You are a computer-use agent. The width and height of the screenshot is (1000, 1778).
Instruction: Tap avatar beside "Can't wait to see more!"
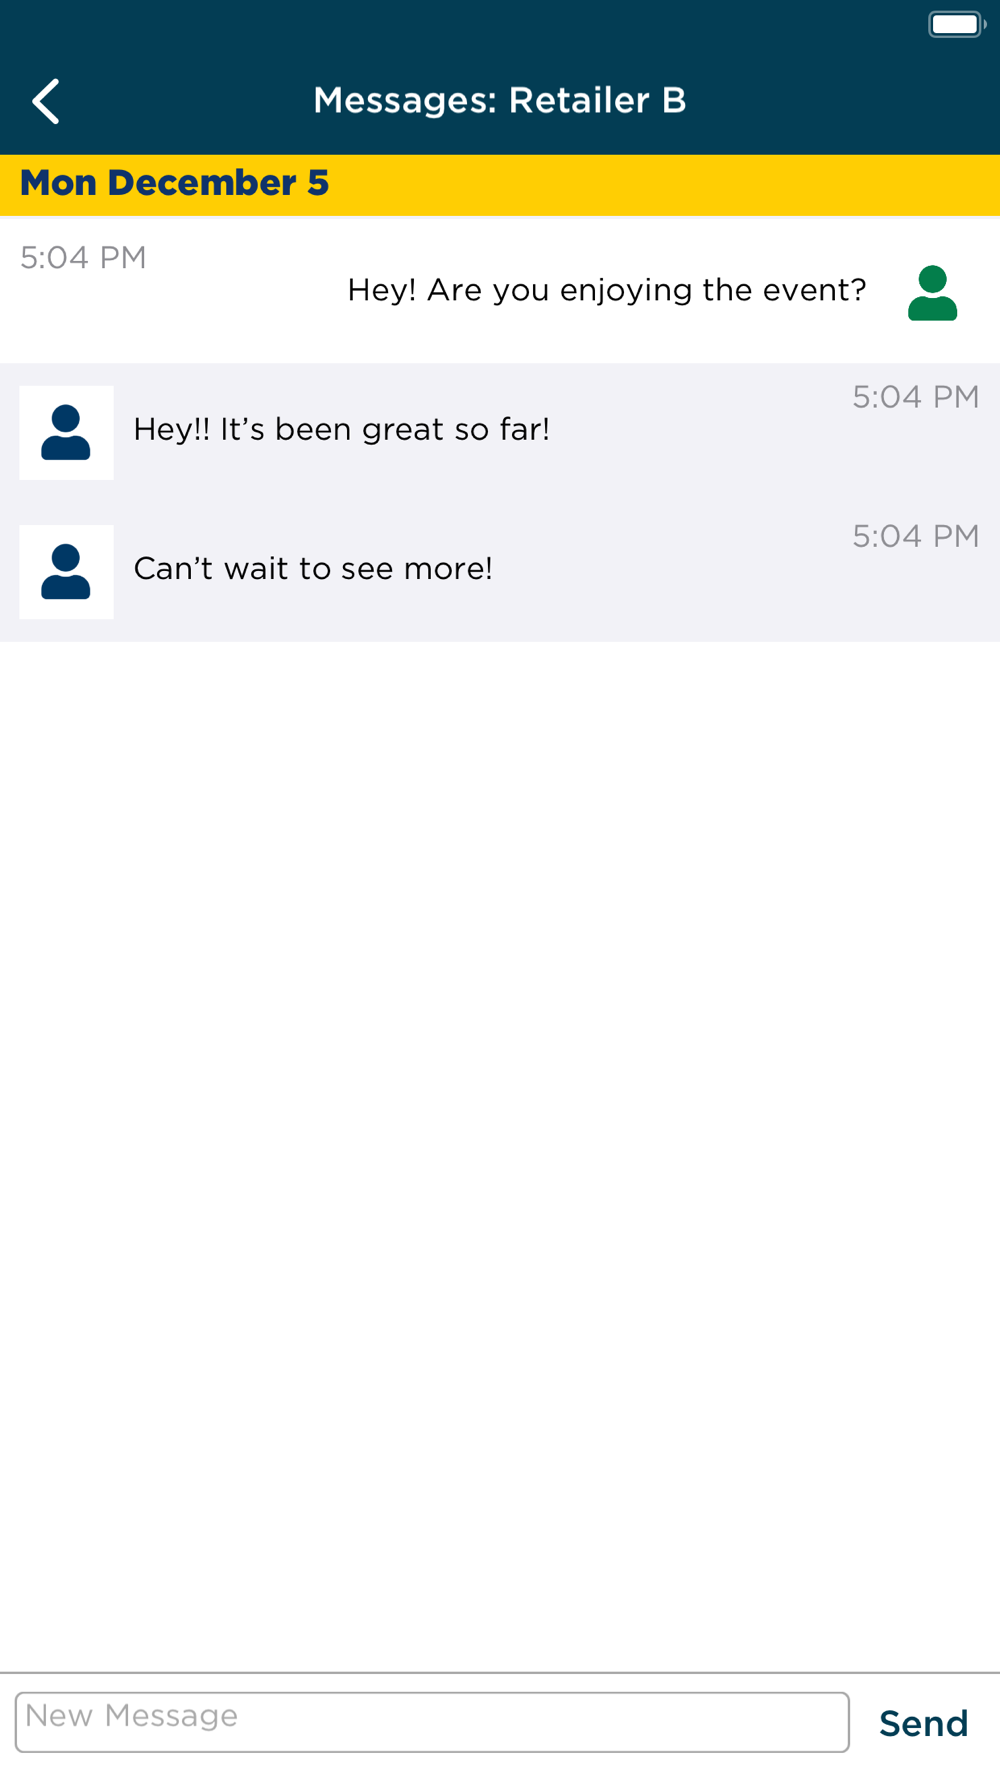click(x=66, y=572)
